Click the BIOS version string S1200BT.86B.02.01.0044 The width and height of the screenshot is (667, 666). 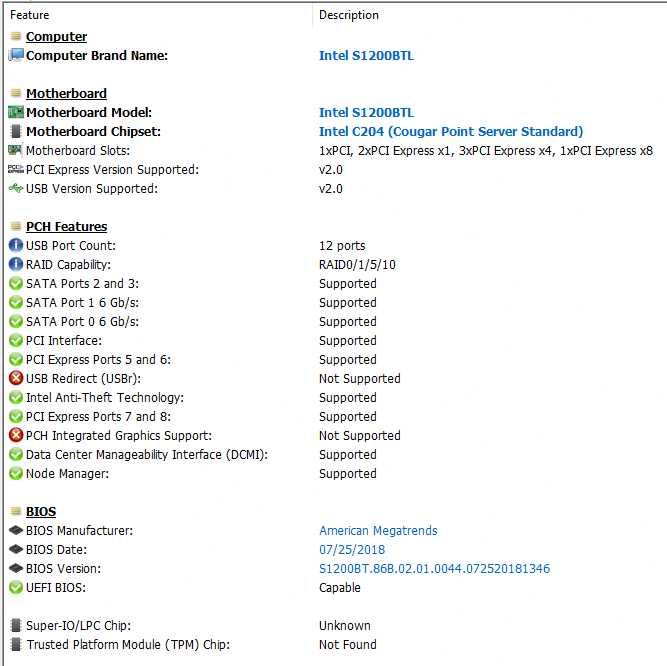coord(434,569)
